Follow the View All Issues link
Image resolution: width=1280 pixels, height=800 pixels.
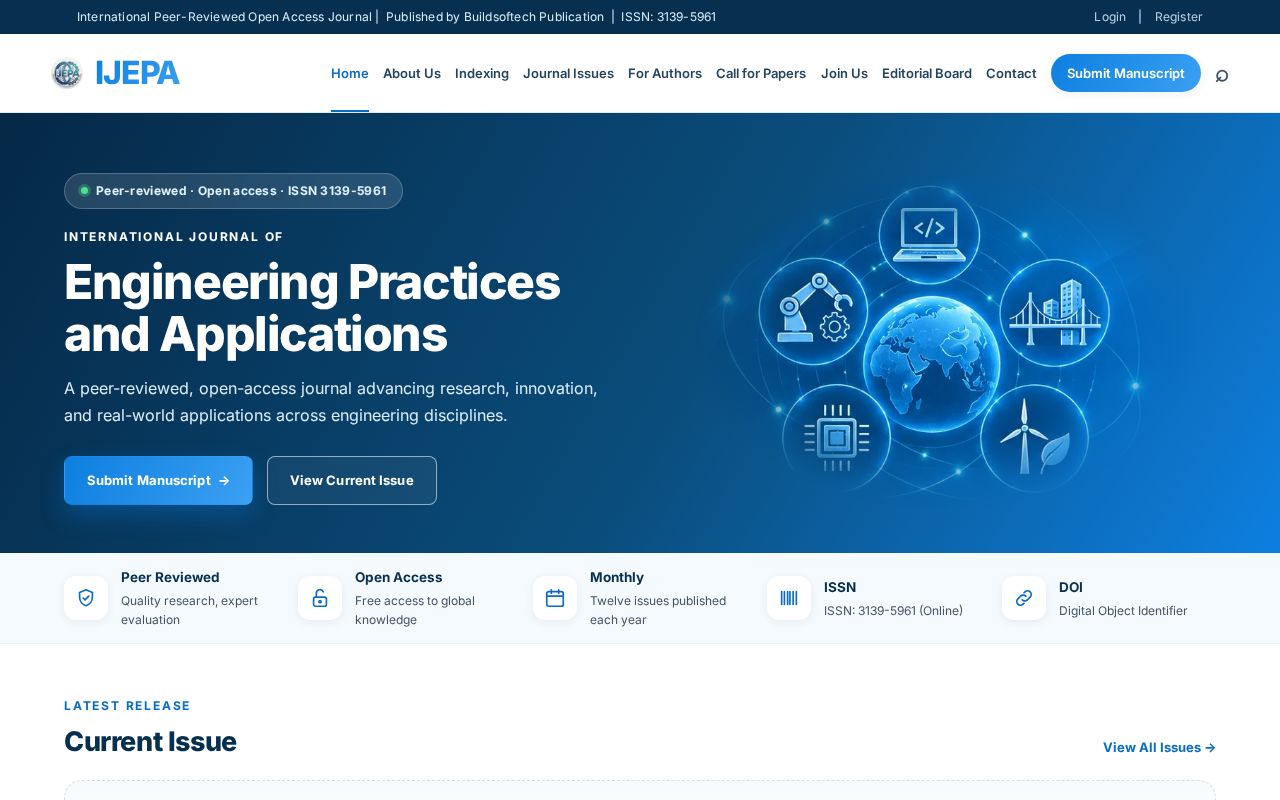point(1159,747)
